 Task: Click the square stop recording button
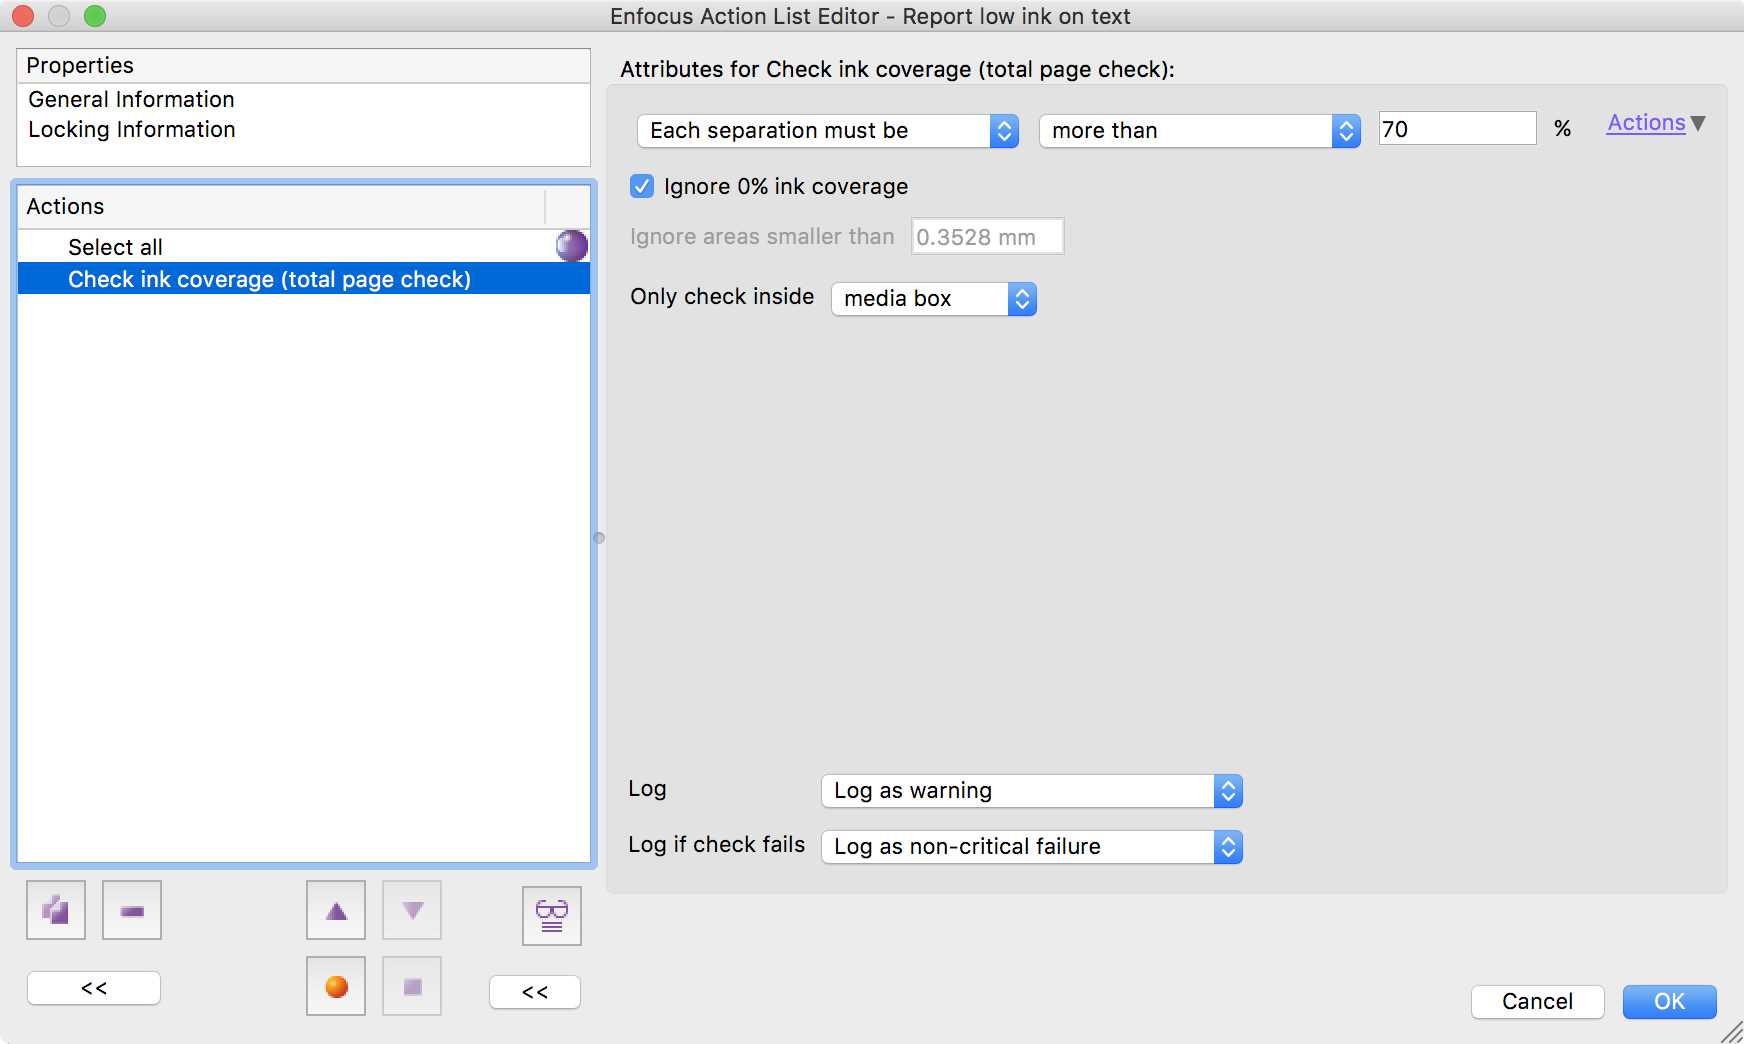(x=412, y=987)
